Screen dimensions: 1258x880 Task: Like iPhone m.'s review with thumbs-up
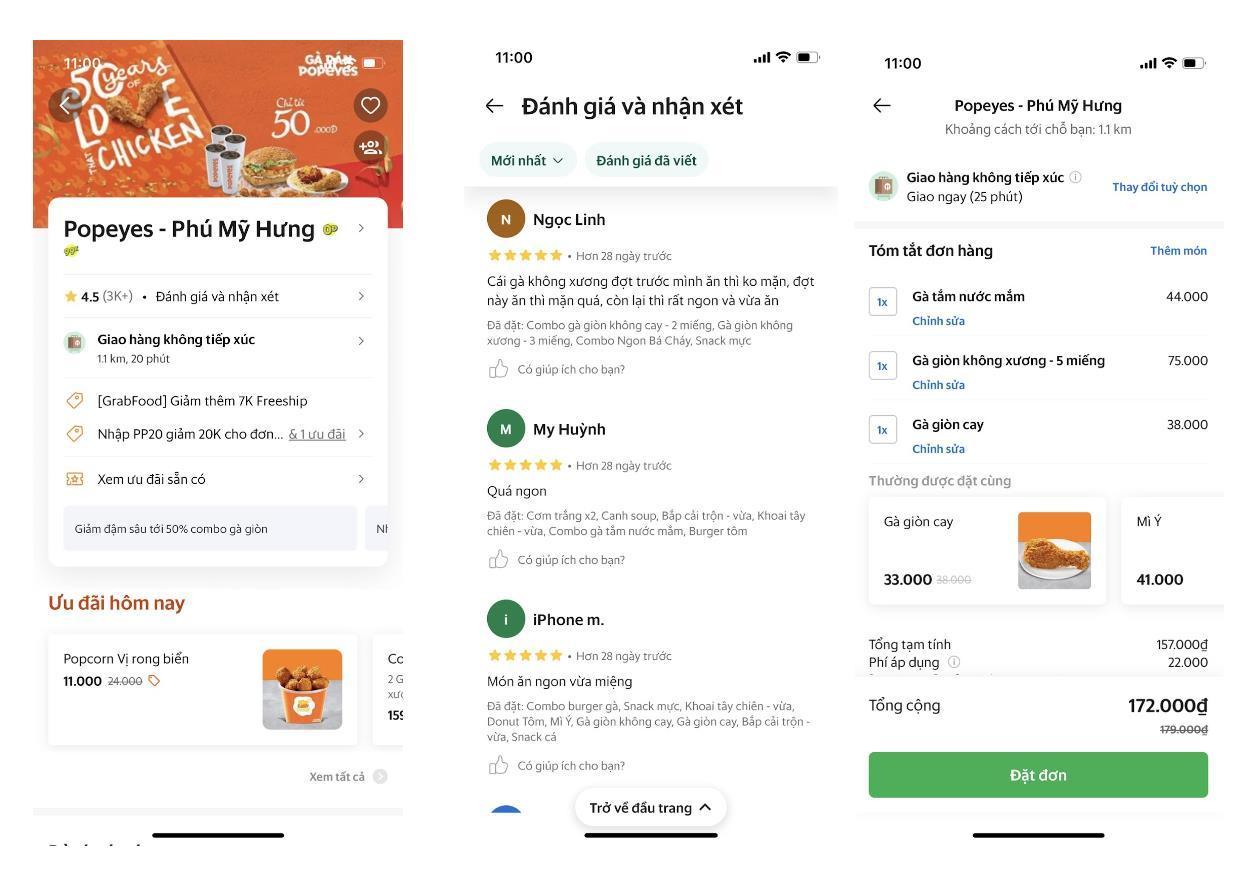pyautogui.click(x=498, y=765)
